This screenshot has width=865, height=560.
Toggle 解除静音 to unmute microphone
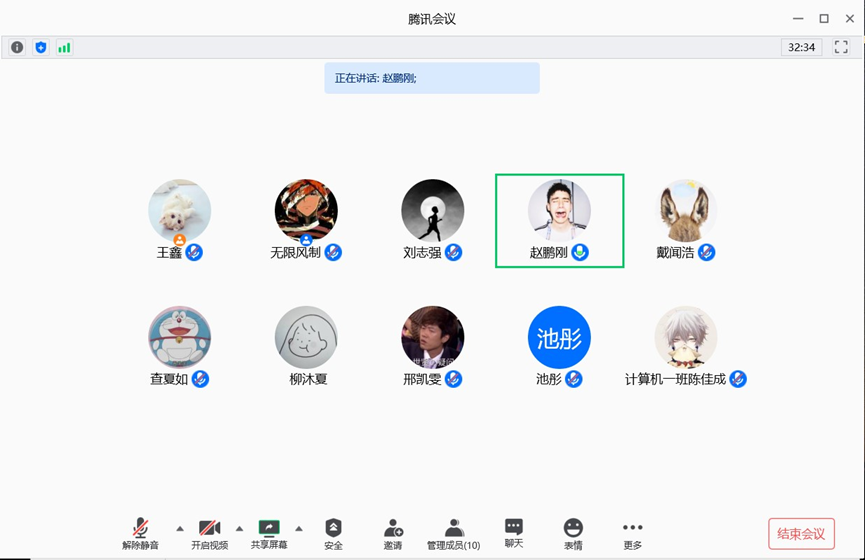click(x=141, y=534)
